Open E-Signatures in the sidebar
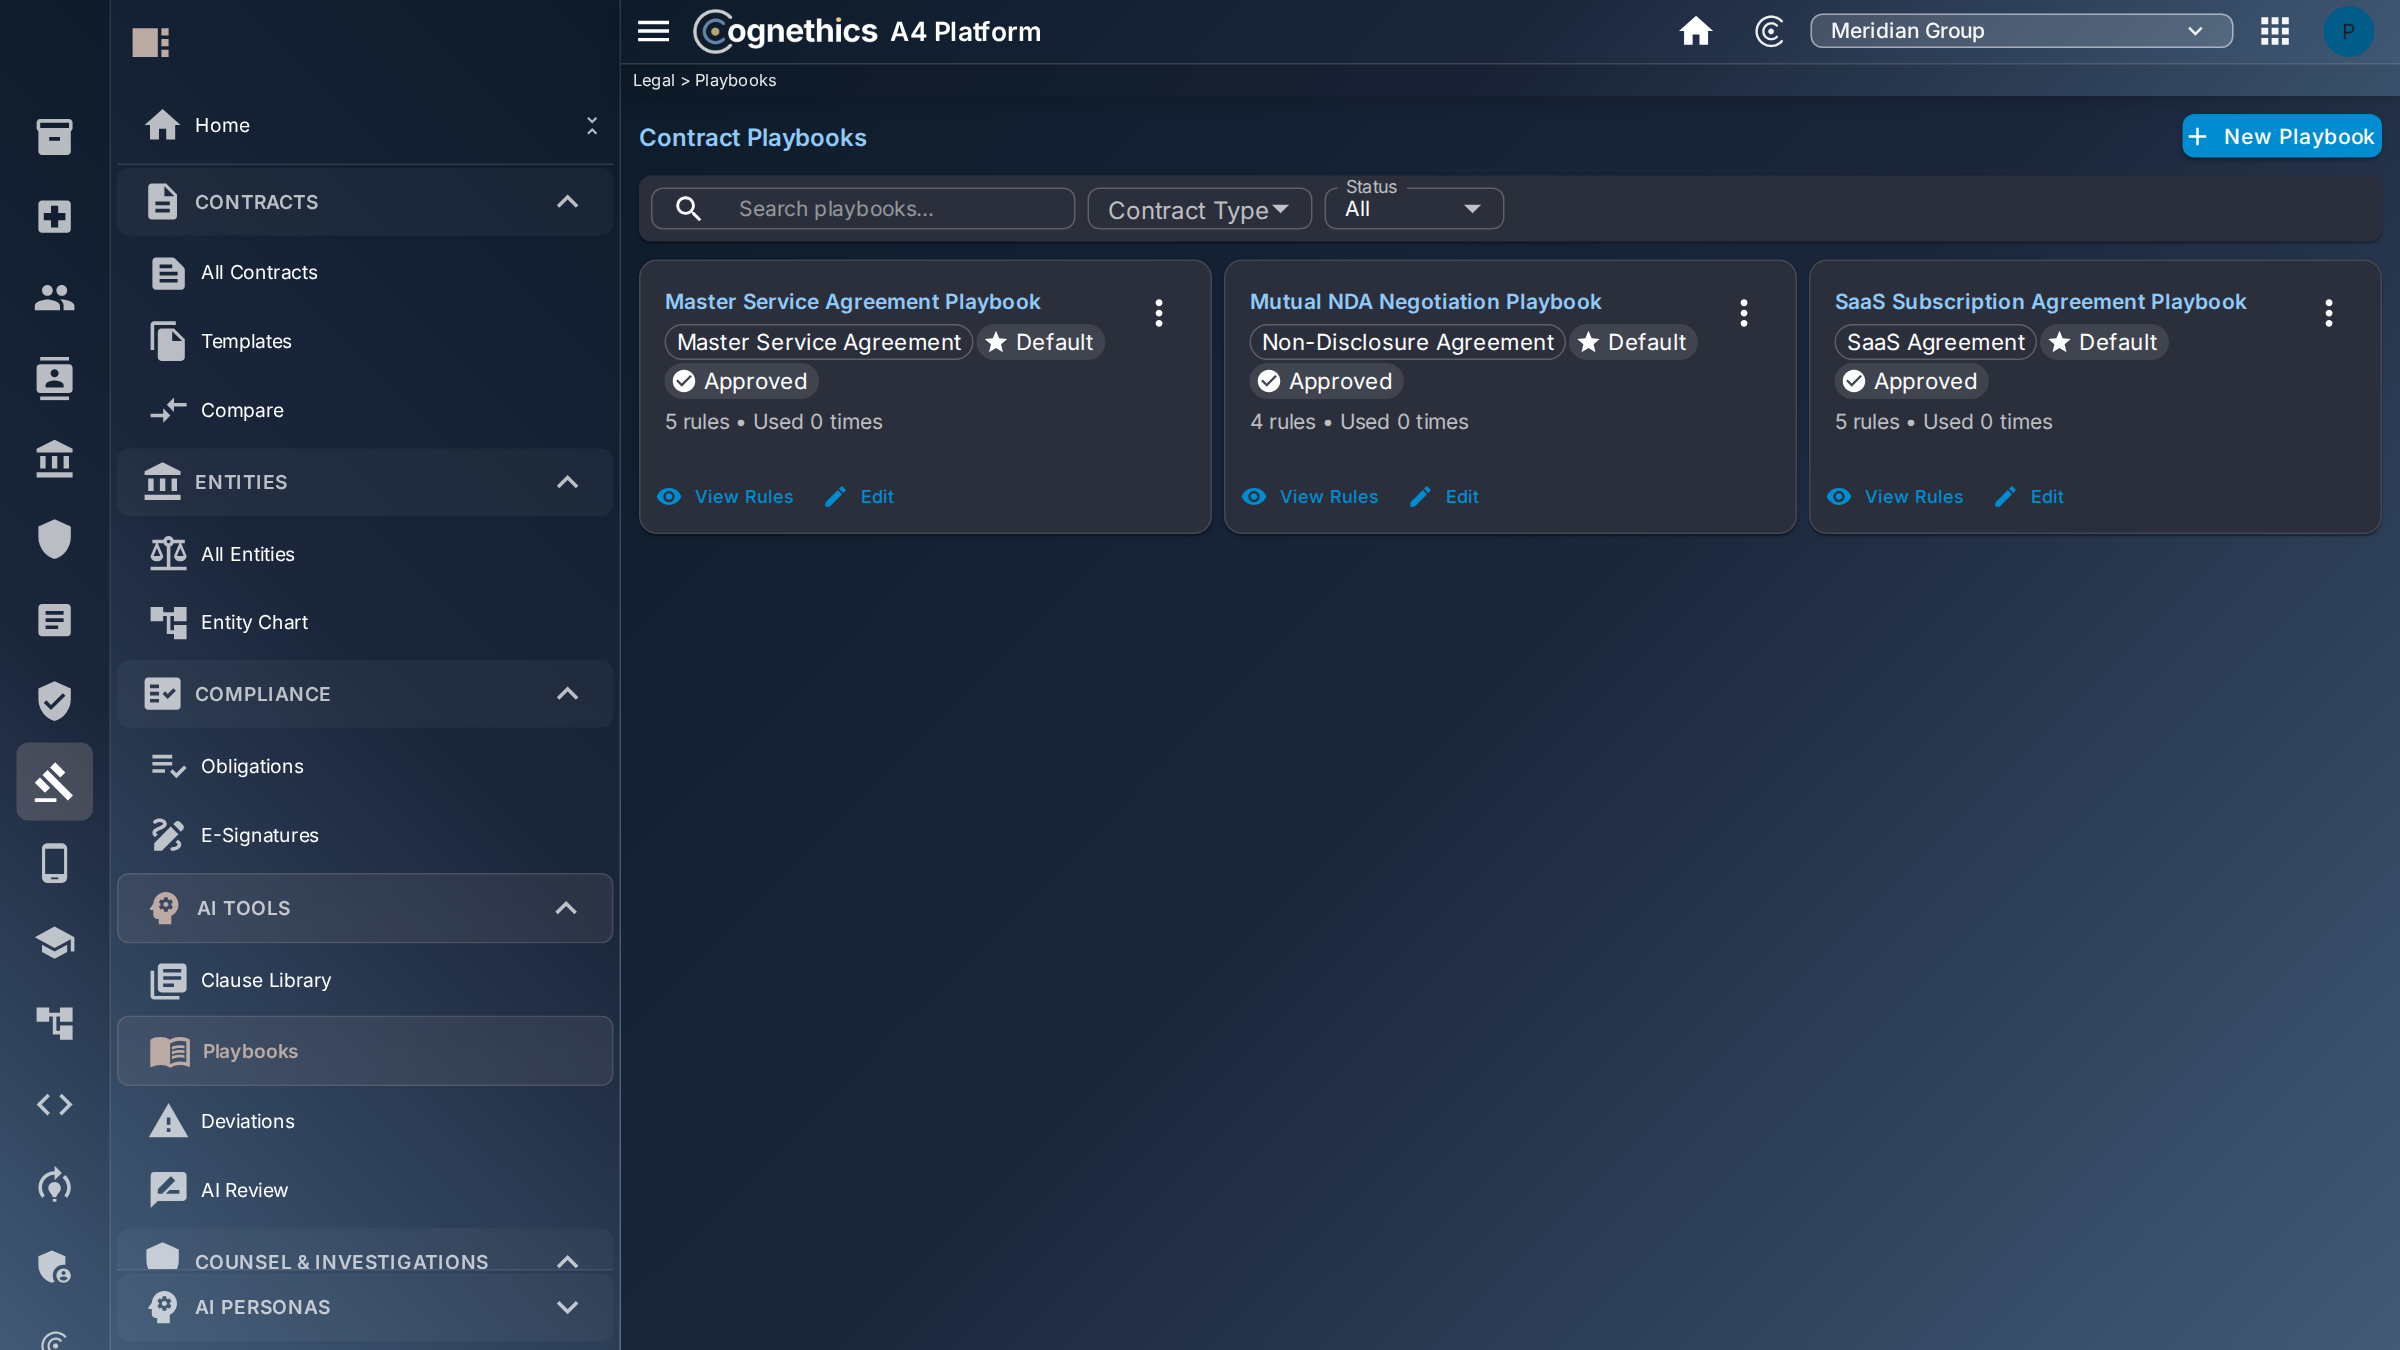Screen dimensions: 2400x1350 (x=365, y=835)
